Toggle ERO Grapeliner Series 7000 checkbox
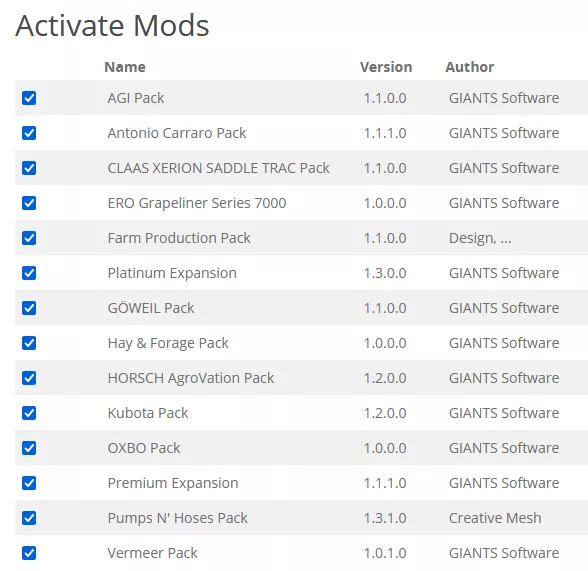This screenshot has width=588, height=571. point(29,203)
